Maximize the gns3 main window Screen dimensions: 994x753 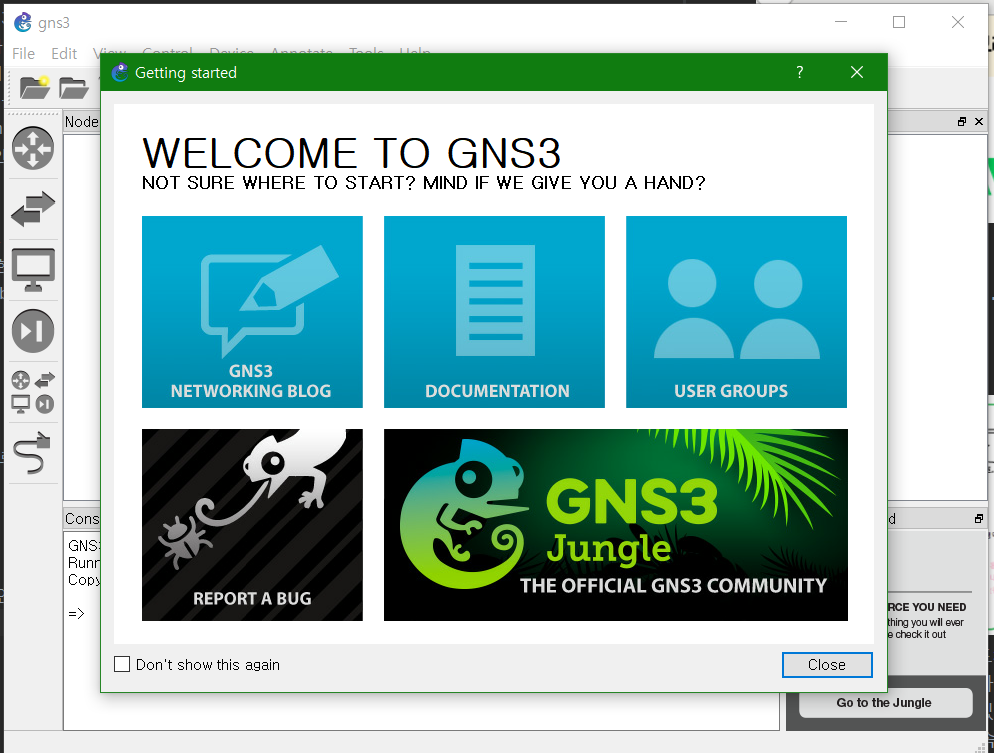(899, 22)
